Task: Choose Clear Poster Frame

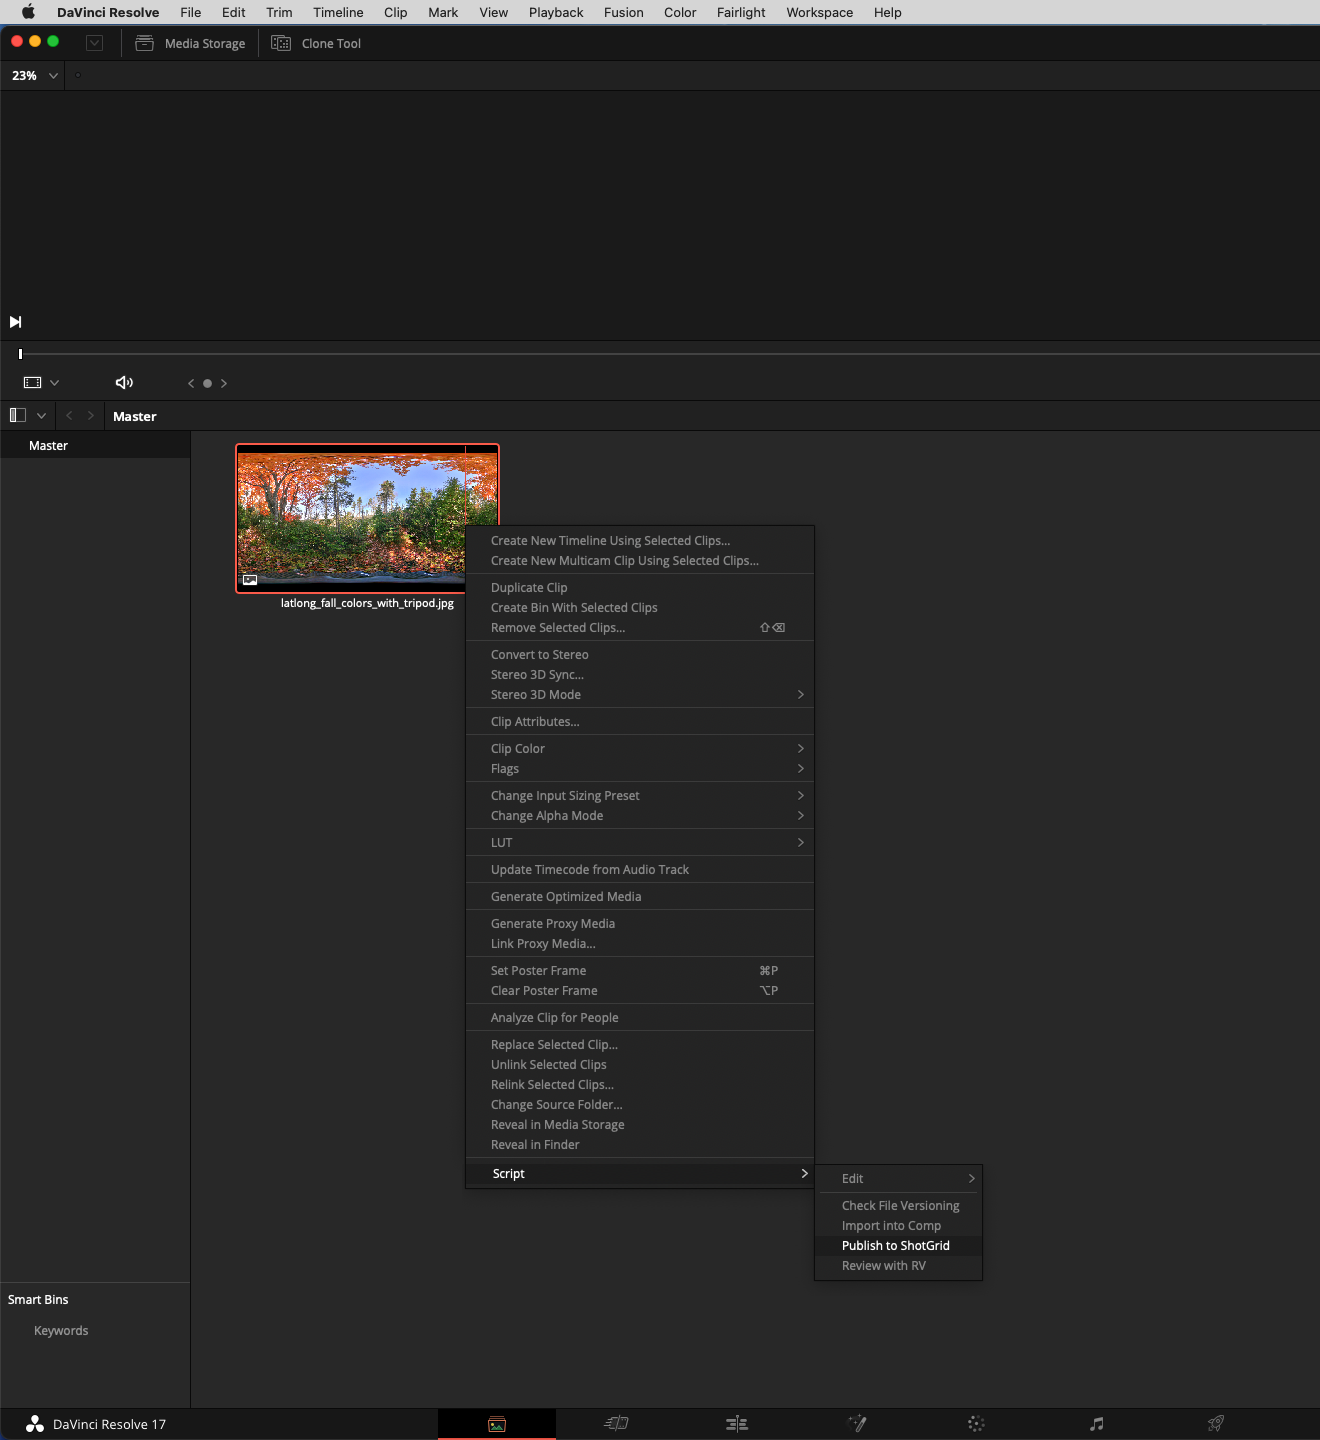Action: [x=640, y=991]
